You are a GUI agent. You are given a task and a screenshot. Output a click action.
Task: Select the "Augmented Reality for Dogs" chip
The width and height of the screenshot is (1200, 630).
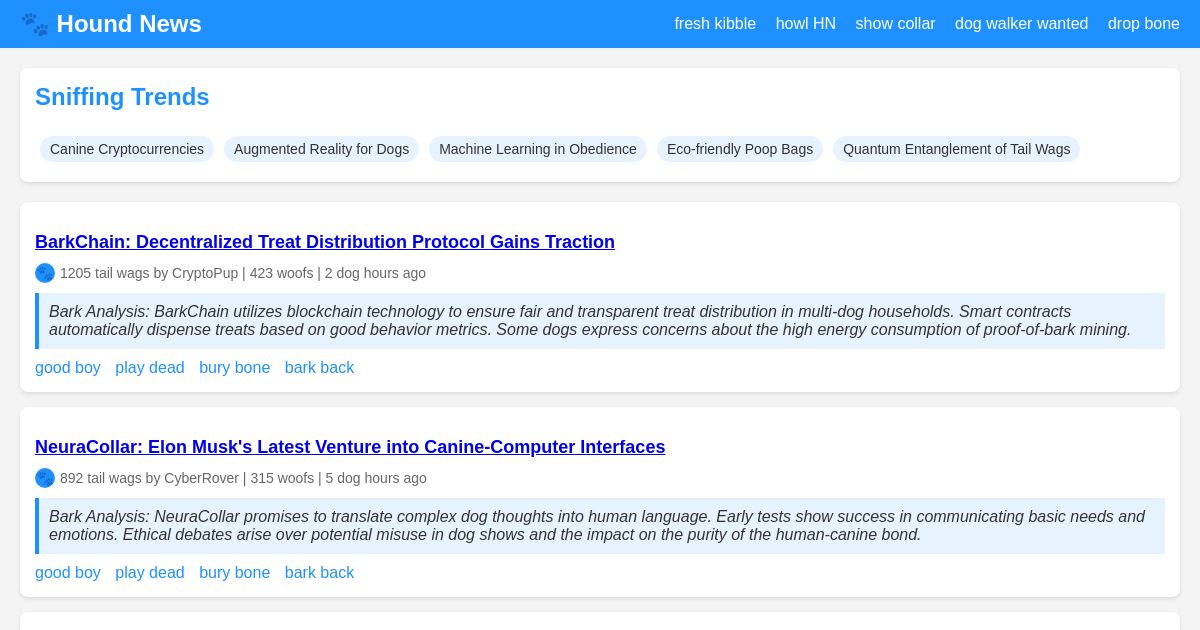point(321,149)
